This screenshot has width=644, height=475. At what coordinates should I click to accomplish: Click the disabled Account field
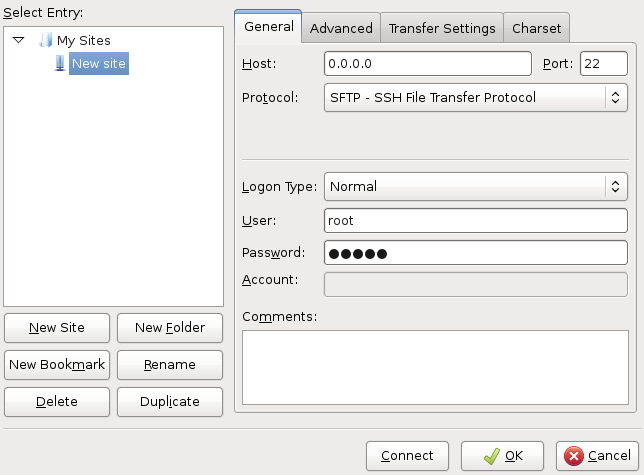point(476,284)
